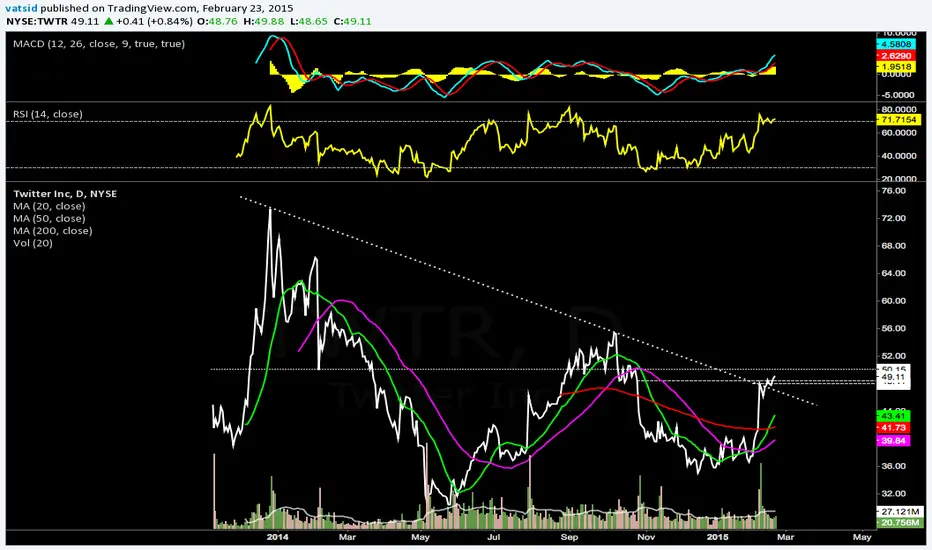Viewport: 932px width, 550px height.
Task: Click the yellow 71.7154 RSI value label
Action: coord(899,120)
